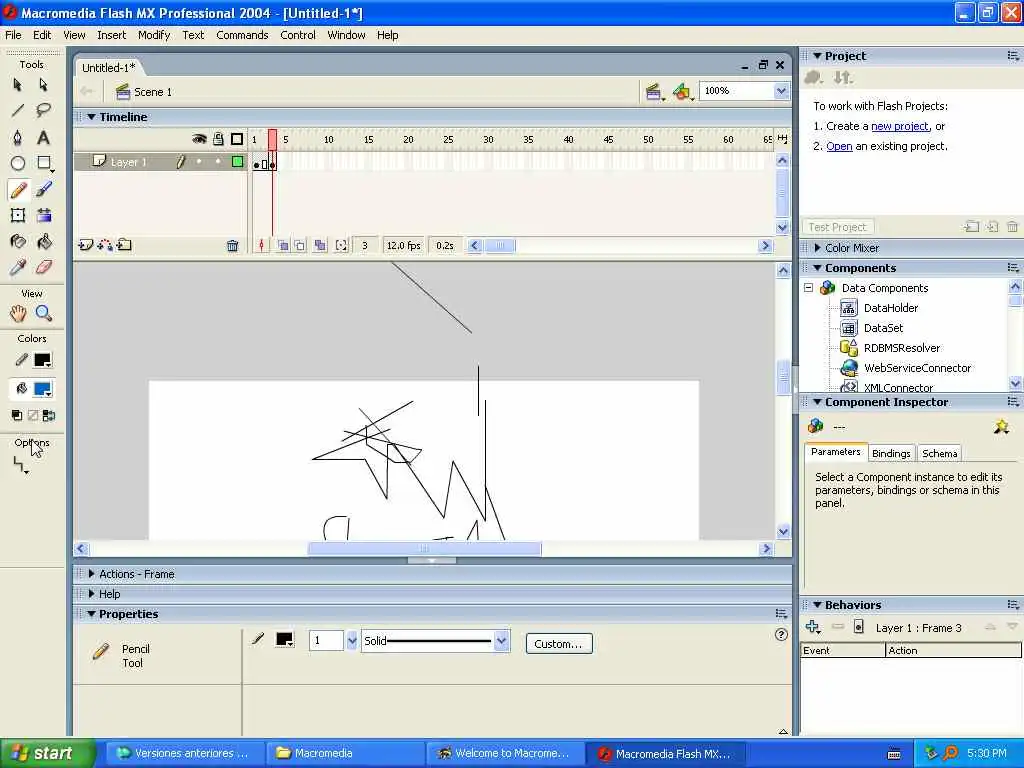Collapse Data Components tree node
The image size is (1024, 768).
pyautogui.click(x=808, y=287)
